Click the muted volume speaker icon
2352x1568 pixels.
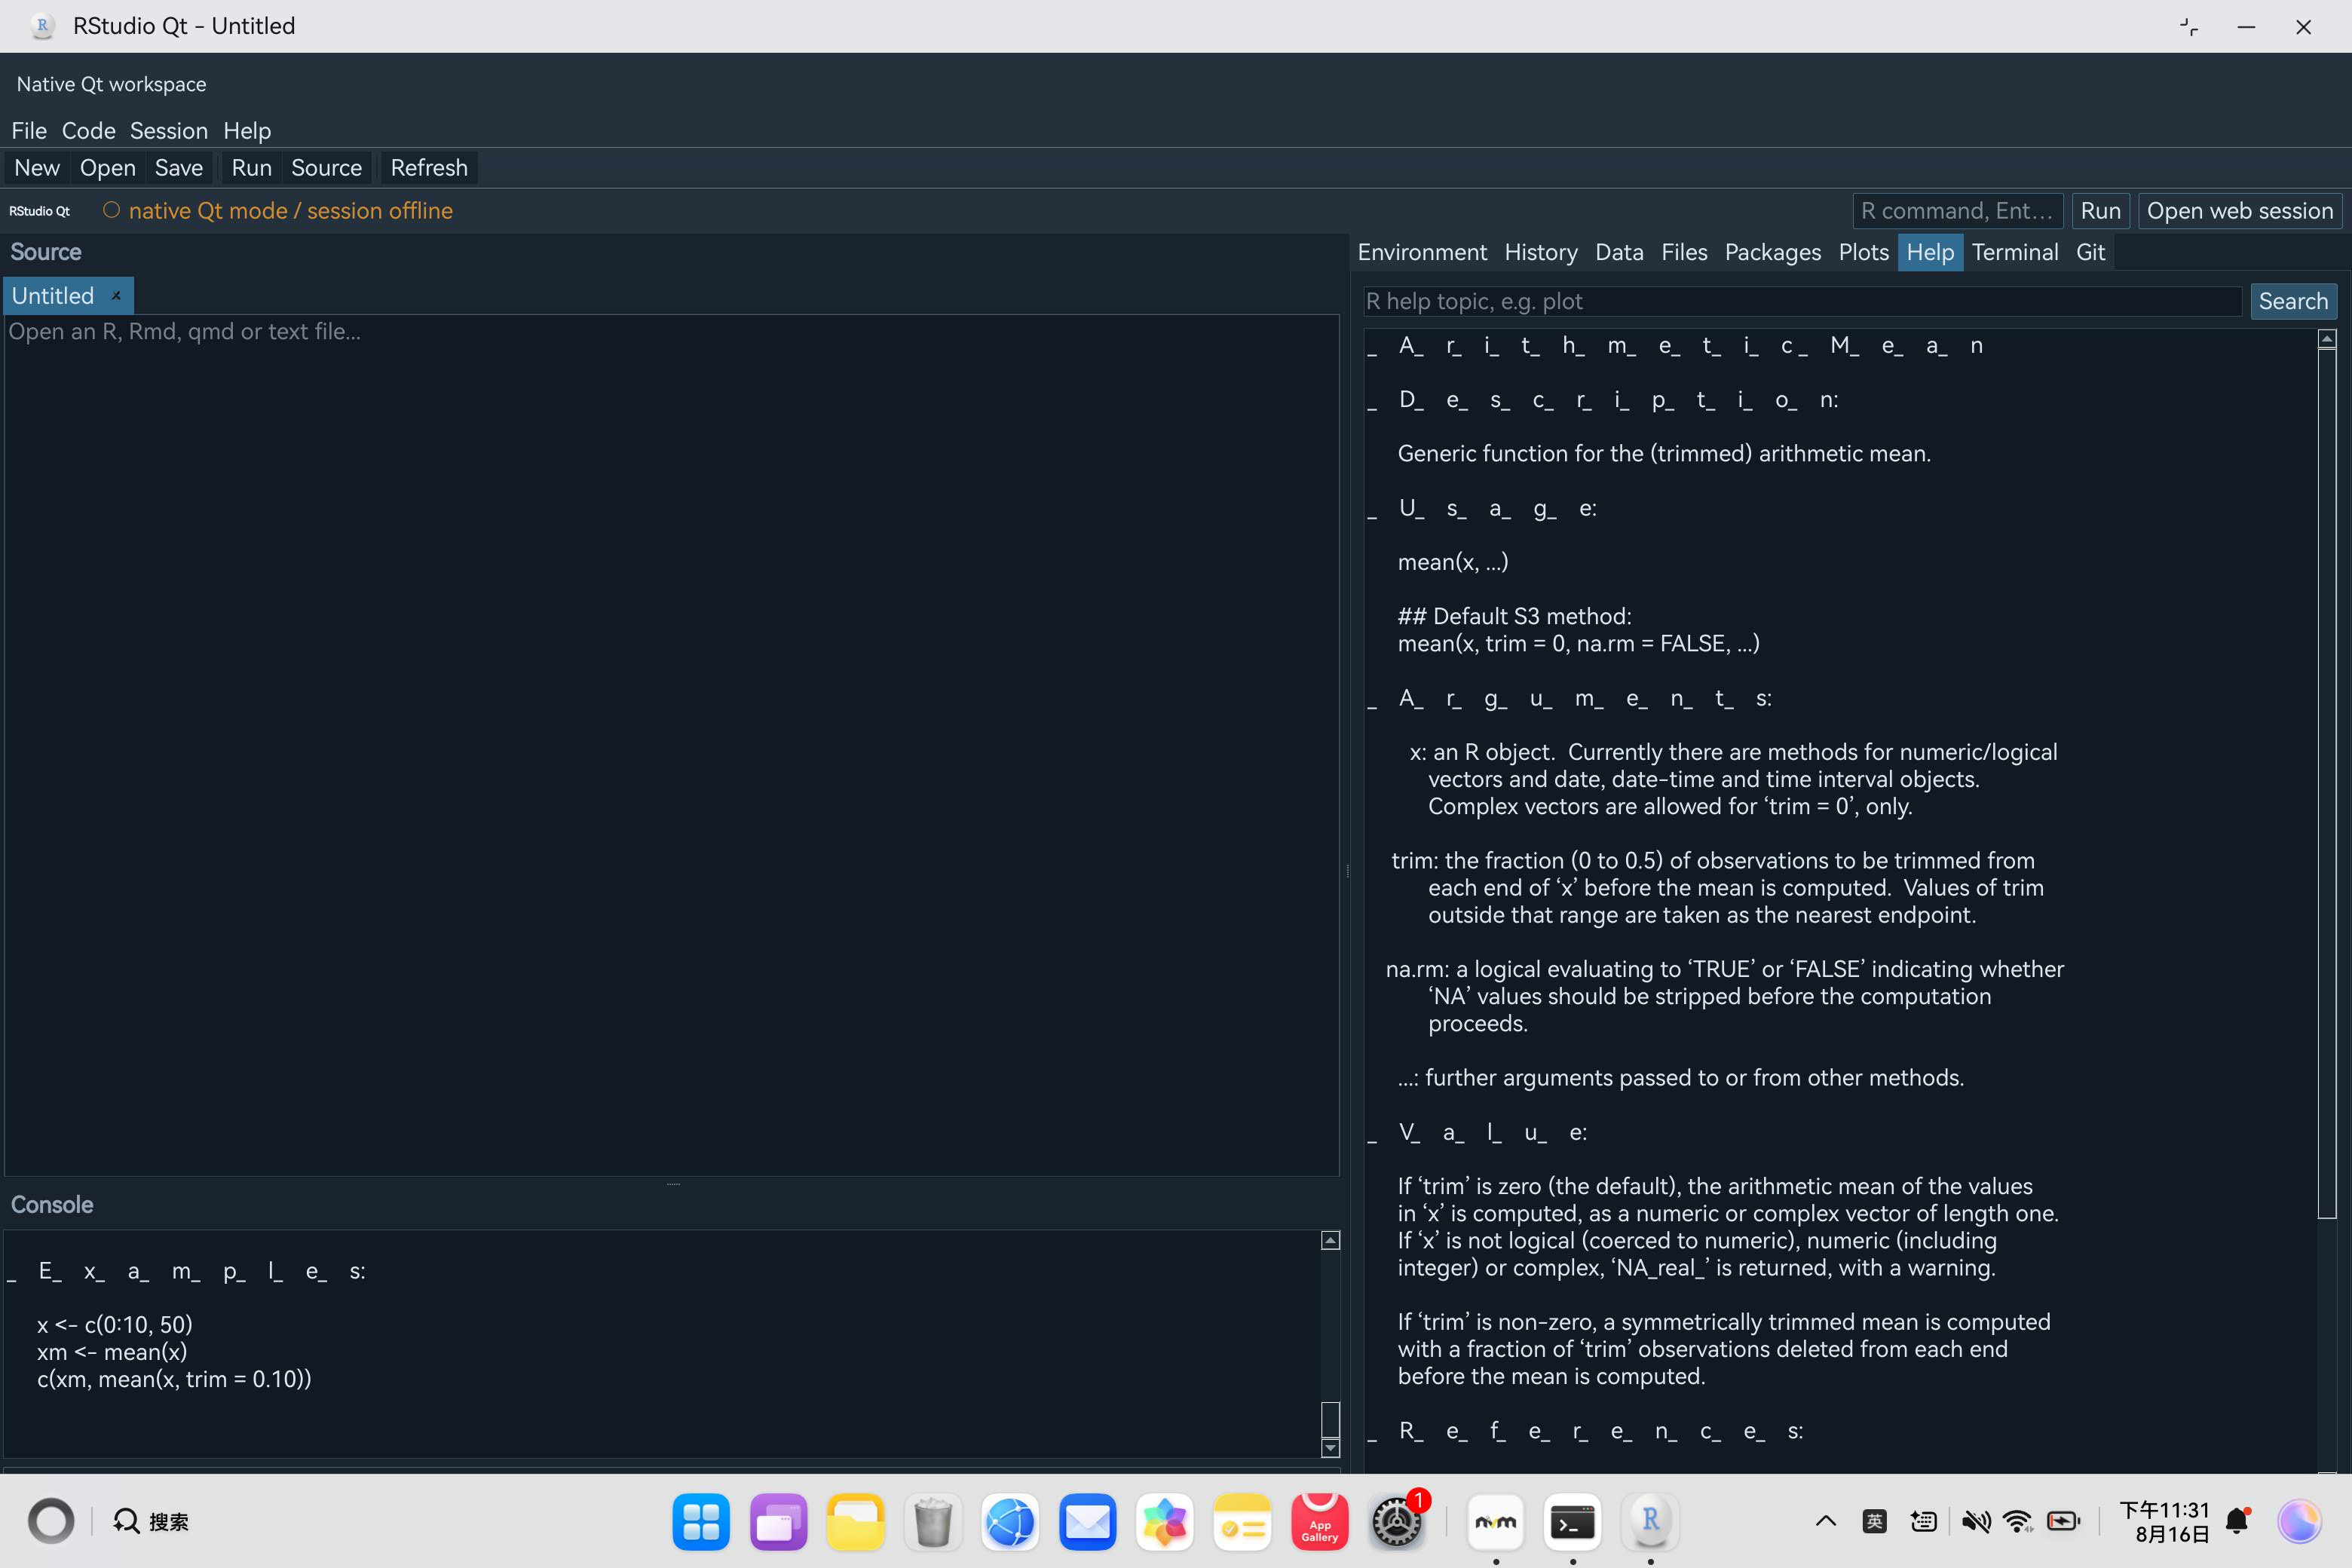(x=1974, y=1521)
